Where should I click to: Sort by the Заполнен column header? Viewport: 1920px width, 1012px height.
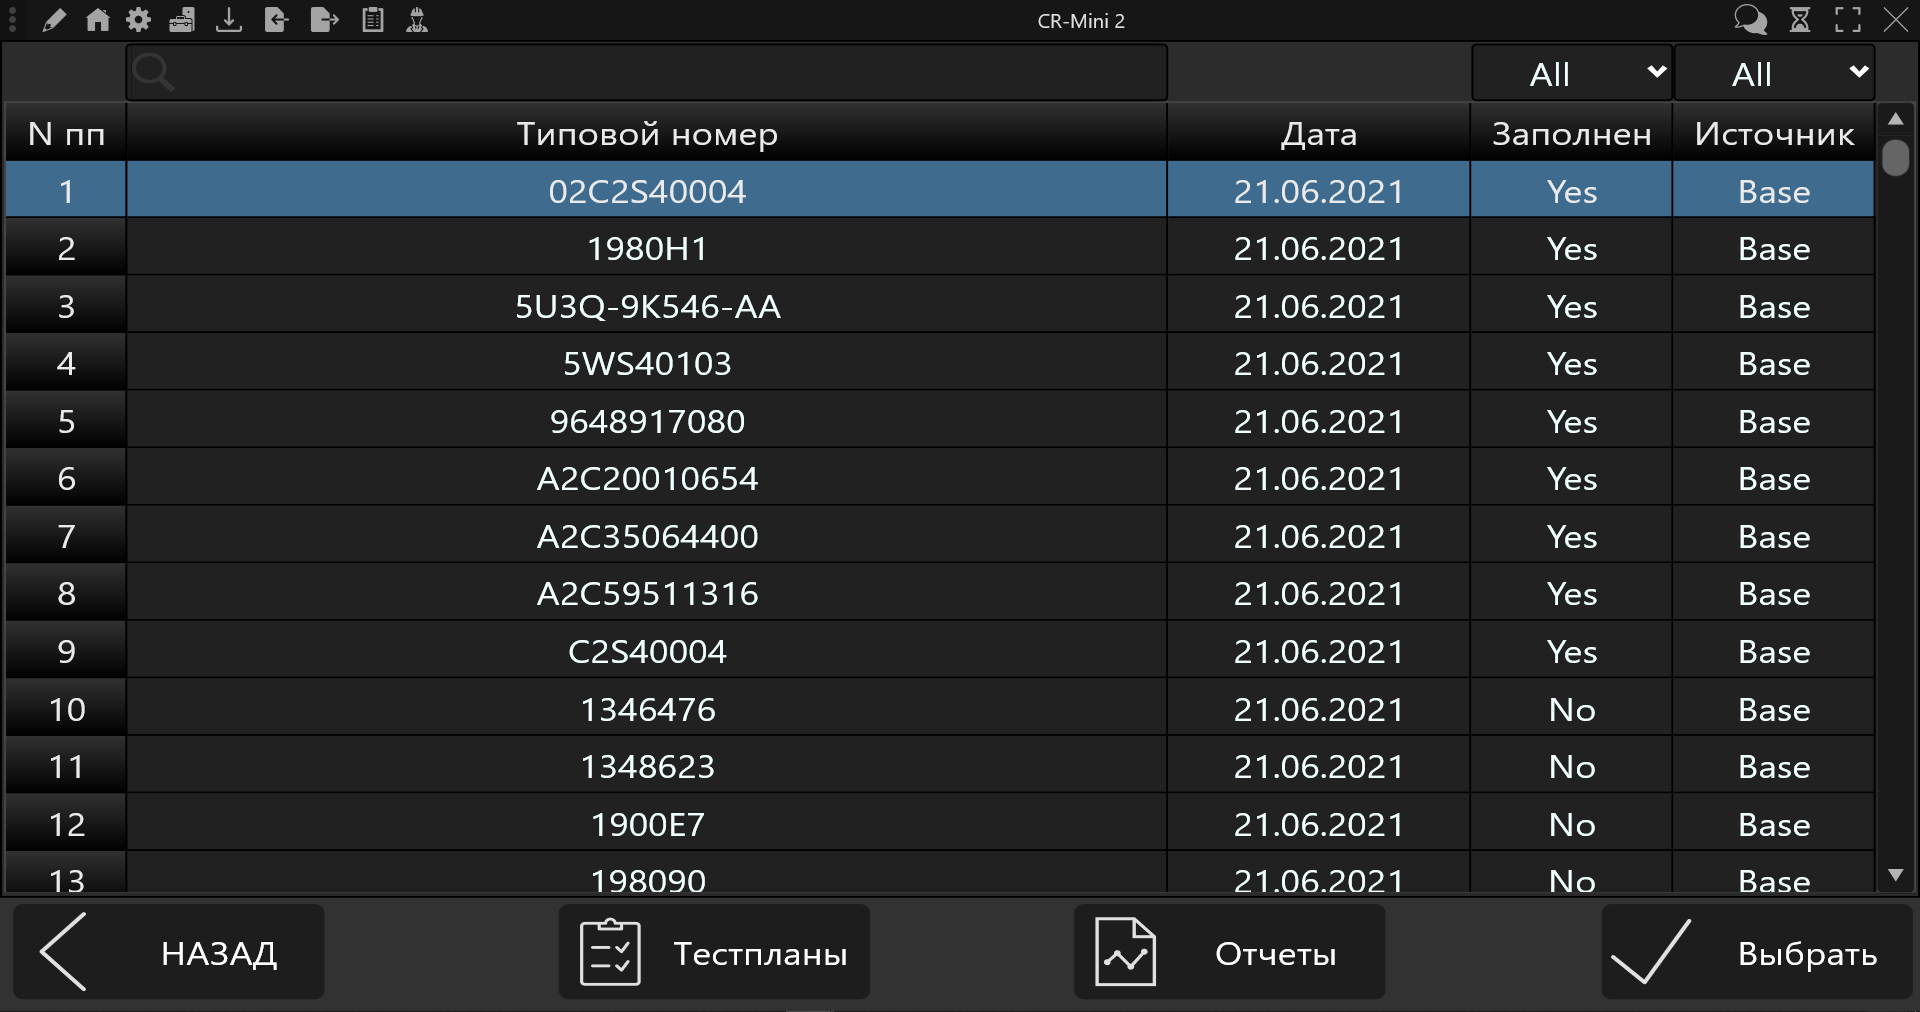(1572, 133)
